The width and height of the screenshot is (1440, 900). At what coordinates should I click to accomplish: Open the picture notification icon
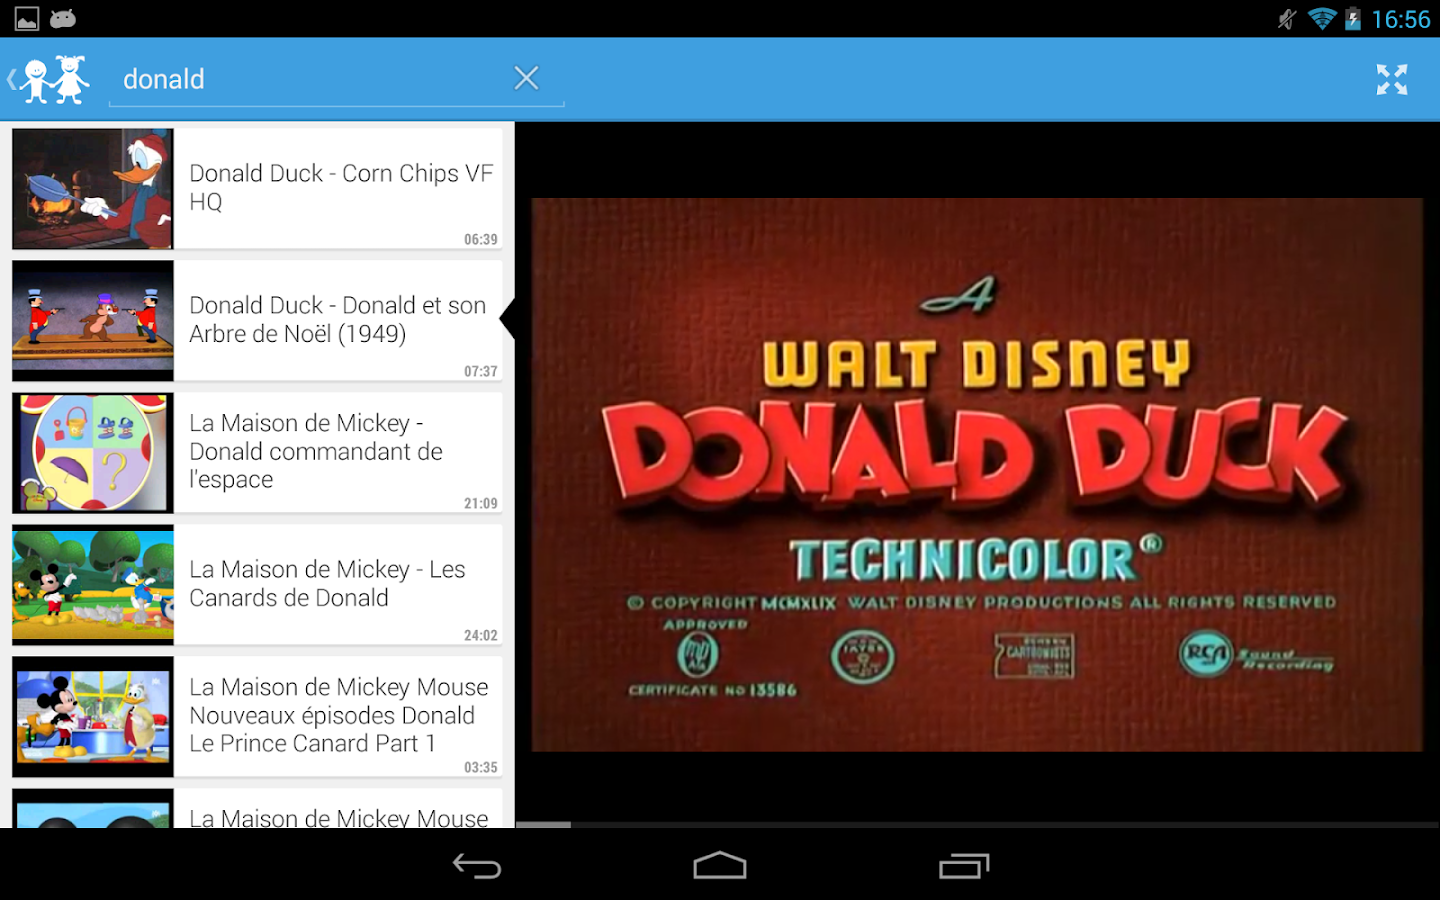coord(27,19)
